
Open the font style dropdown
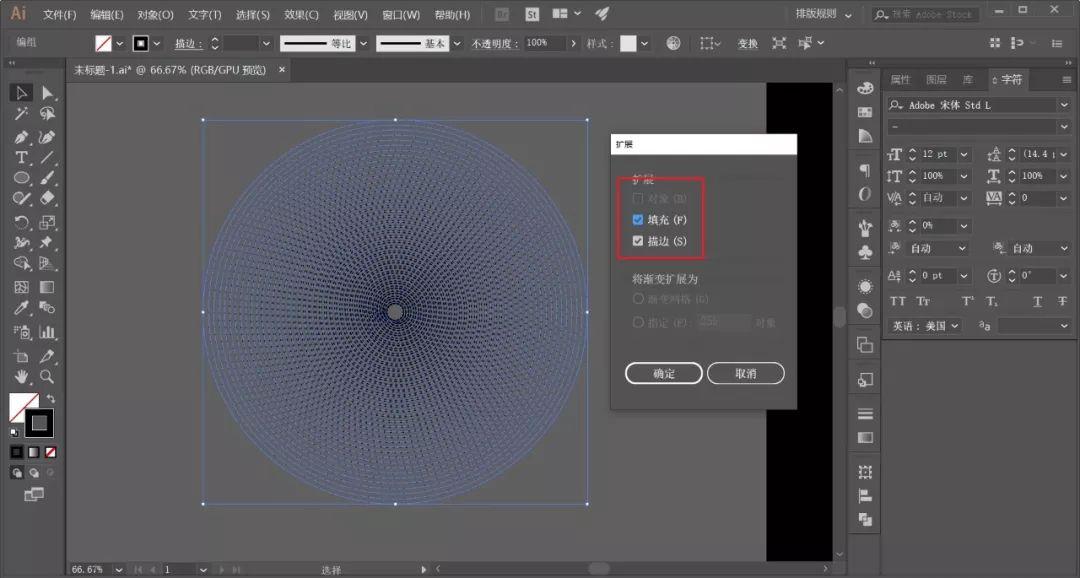point(1064,127)
